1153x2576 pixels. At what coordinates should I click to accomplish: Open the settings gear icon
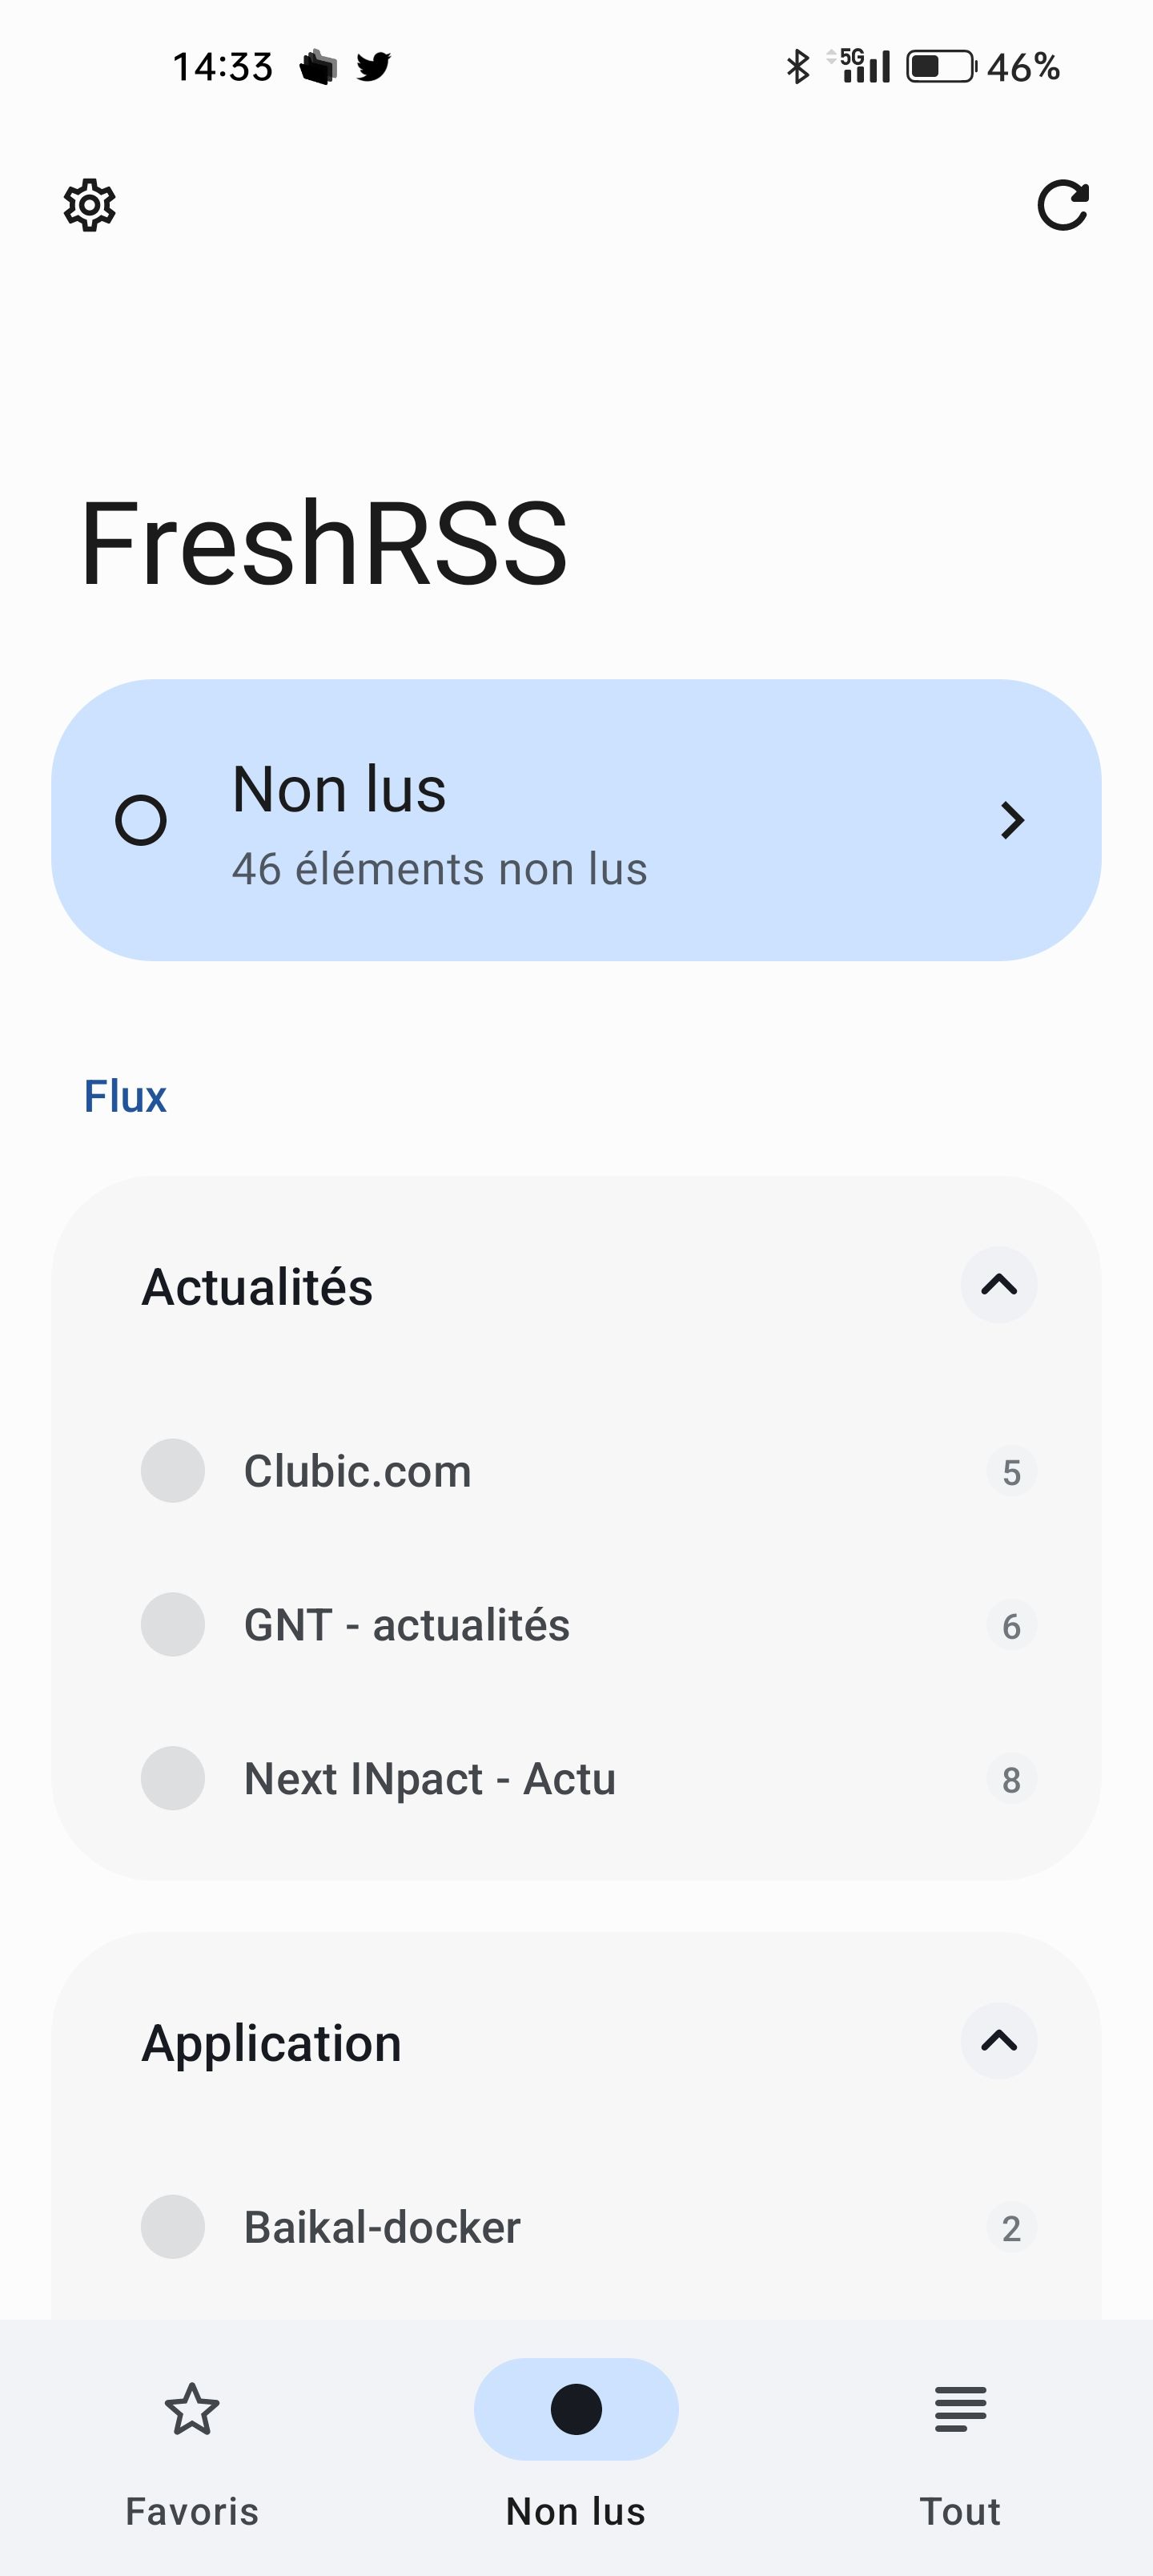(x=90, y=206)
